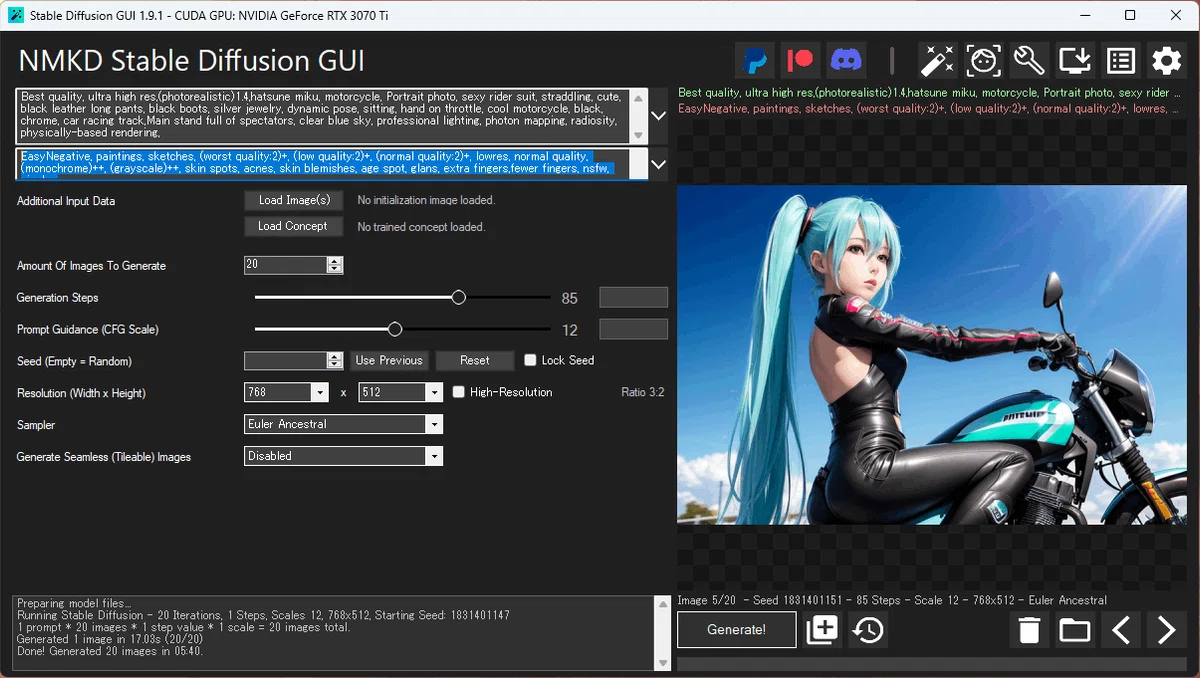Open the model download/installer icon
Image resolution: width=1200 pixels, height=678 pixels.
tap(1075, 61)
